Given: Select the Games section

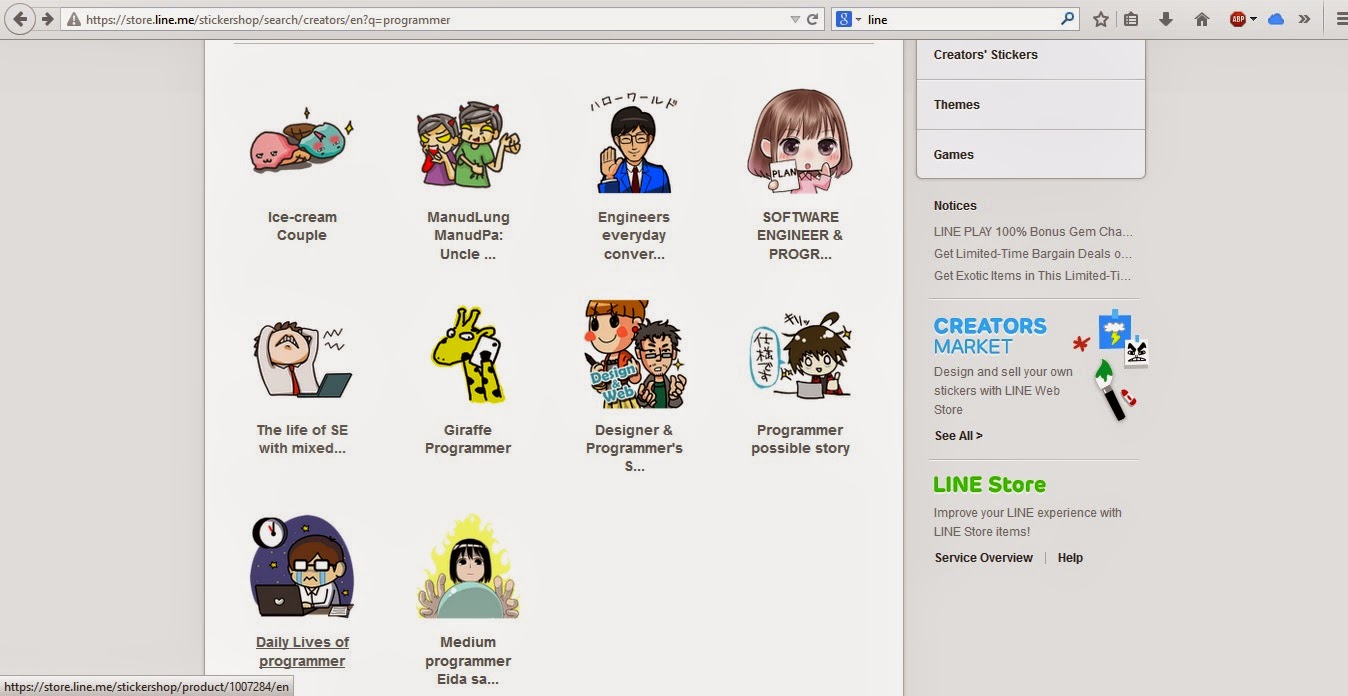Looking at the screenshot, I should point(953,154).
